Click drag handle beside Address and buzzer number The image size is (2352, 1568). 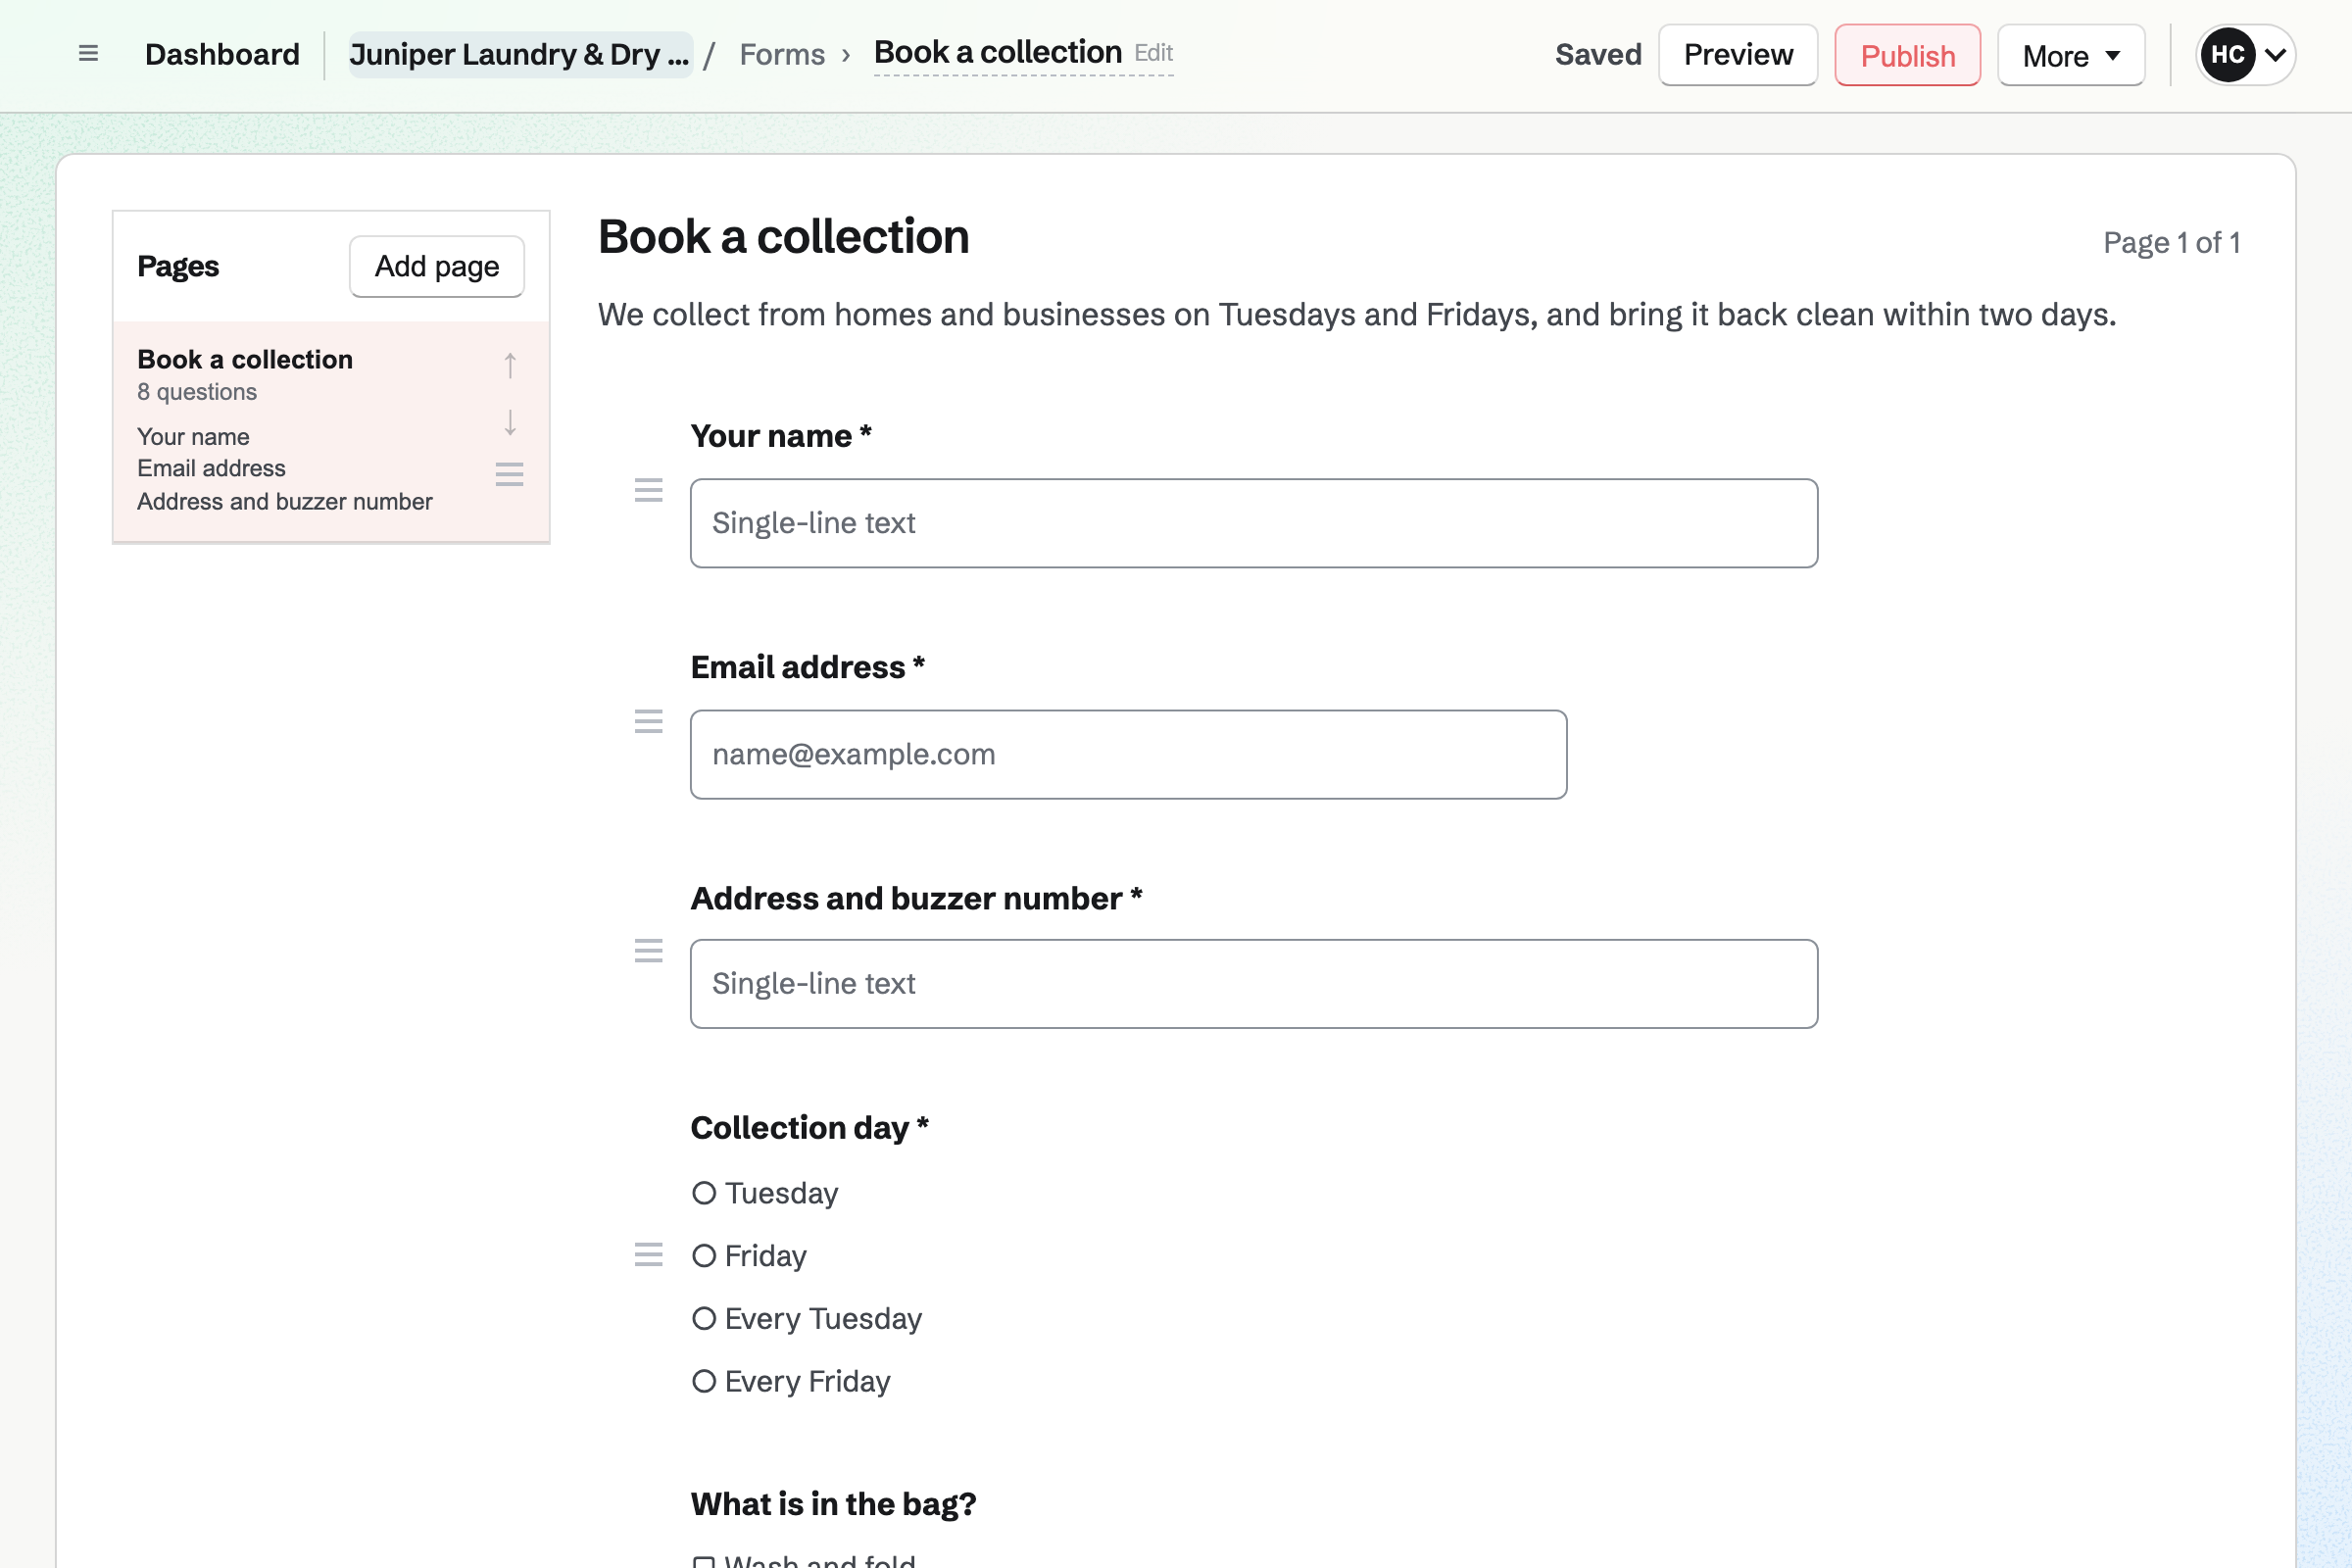[x=649, y=951]
